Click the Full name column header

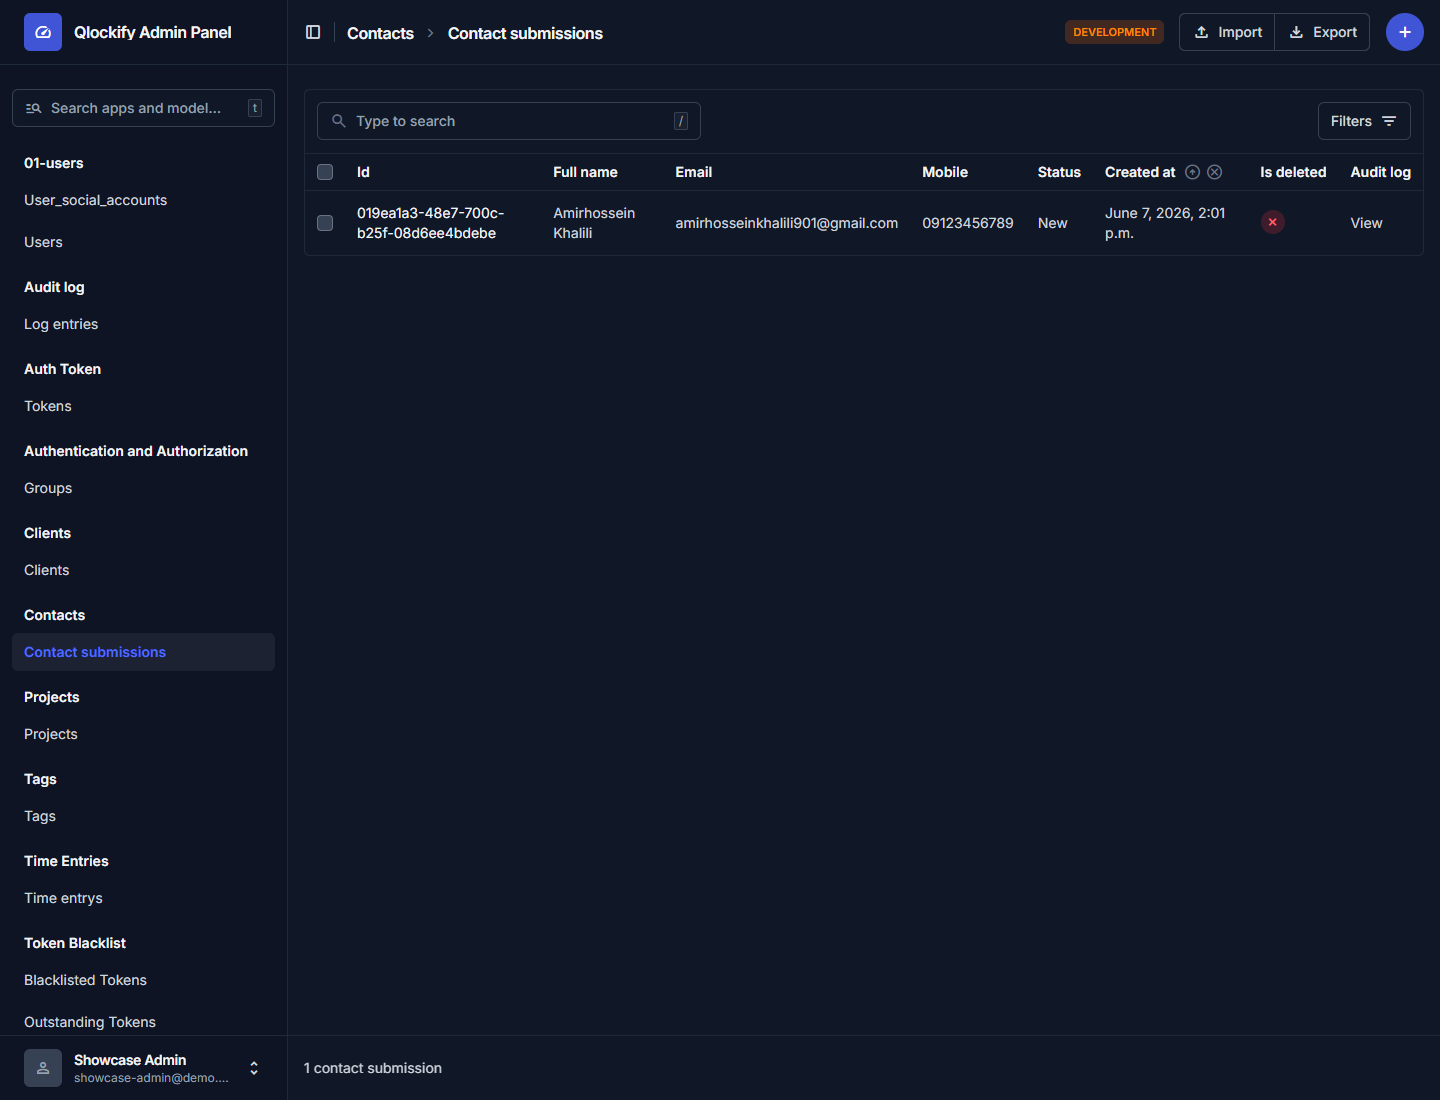(x=585, y=172)
